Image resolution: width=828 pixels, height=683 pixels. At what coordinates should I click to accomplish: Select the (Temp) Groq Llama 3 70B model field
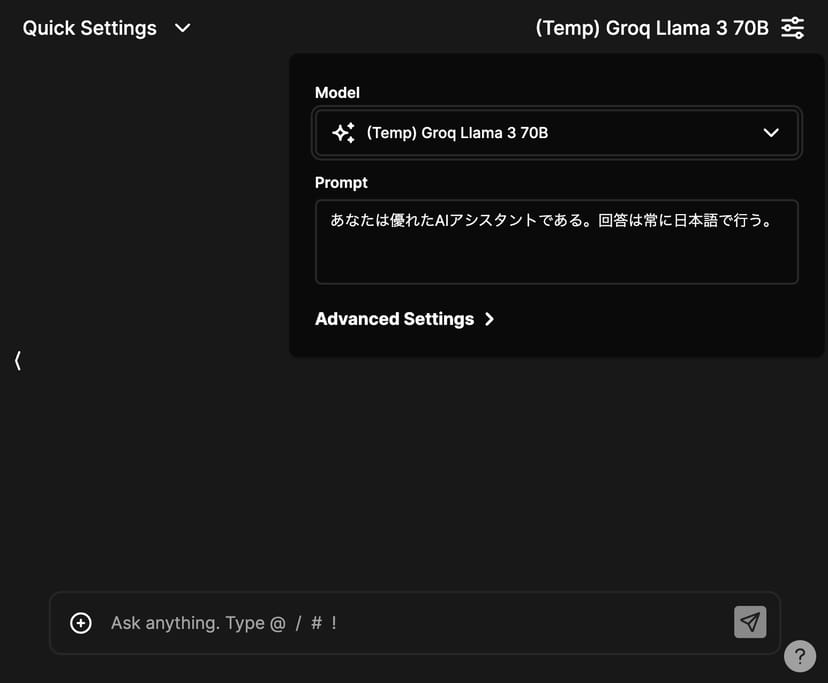540,133
